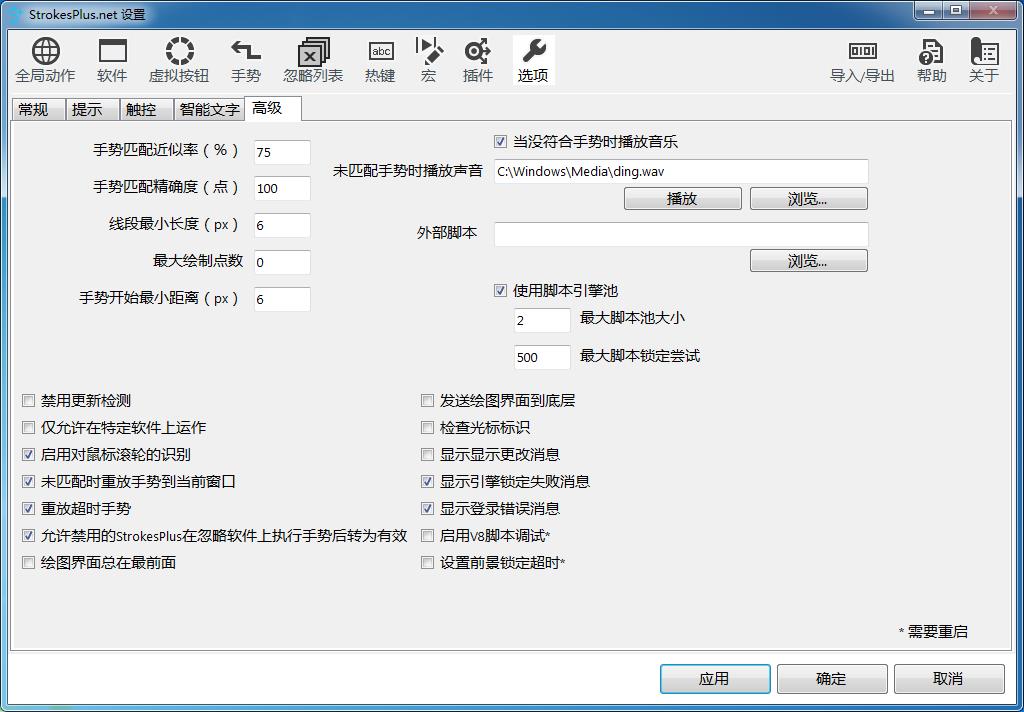Viewport: 1024px width, 712px height.
Task: Click the 手势 (Gestures) icon
Action: [x=245, y=58]
